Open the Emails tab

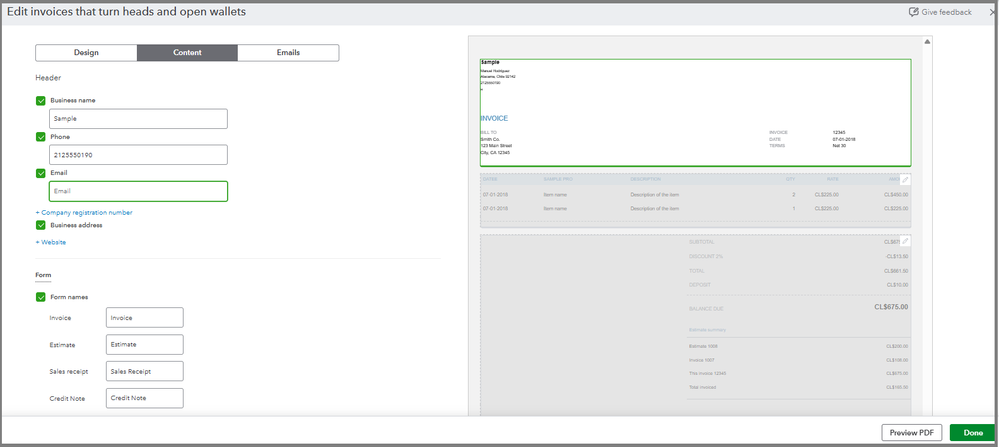click(288, 53)
